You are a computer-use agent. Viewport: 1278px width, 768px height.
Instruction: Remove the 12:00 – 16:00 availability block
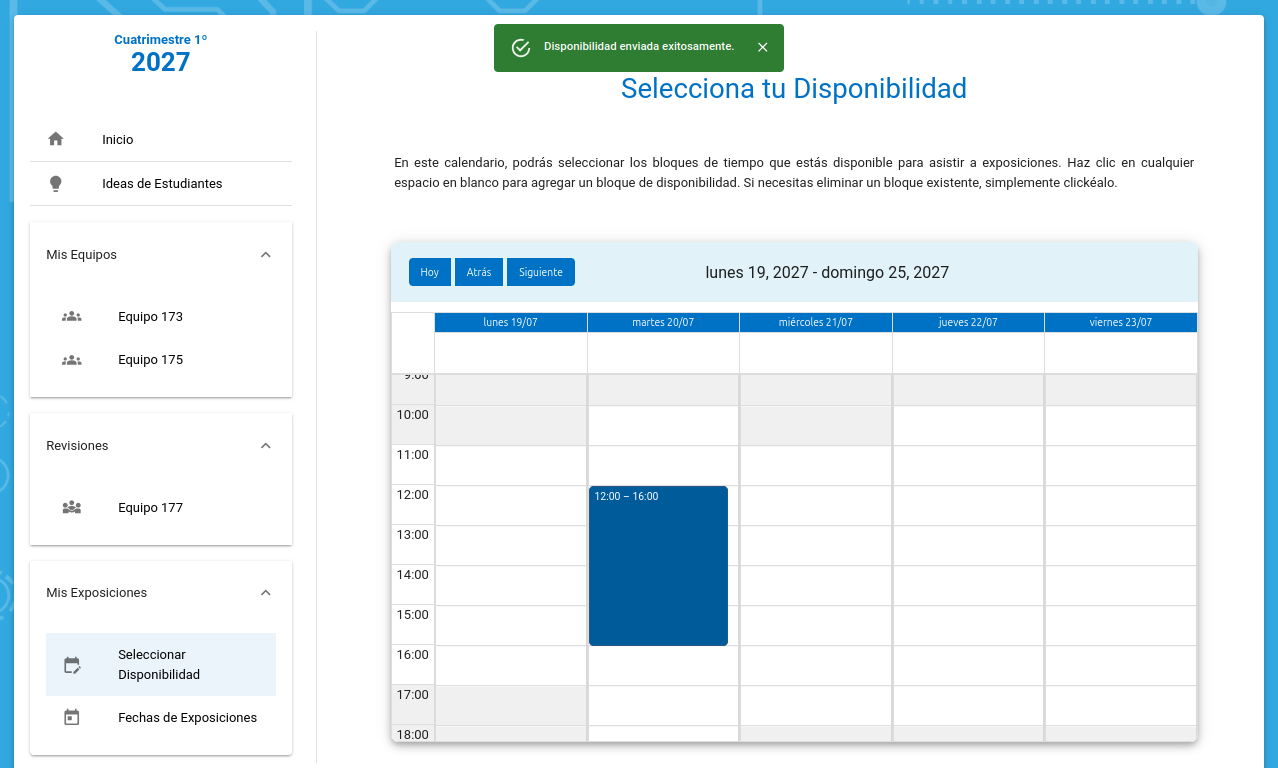pyautogui.click(x=658, y=566)
